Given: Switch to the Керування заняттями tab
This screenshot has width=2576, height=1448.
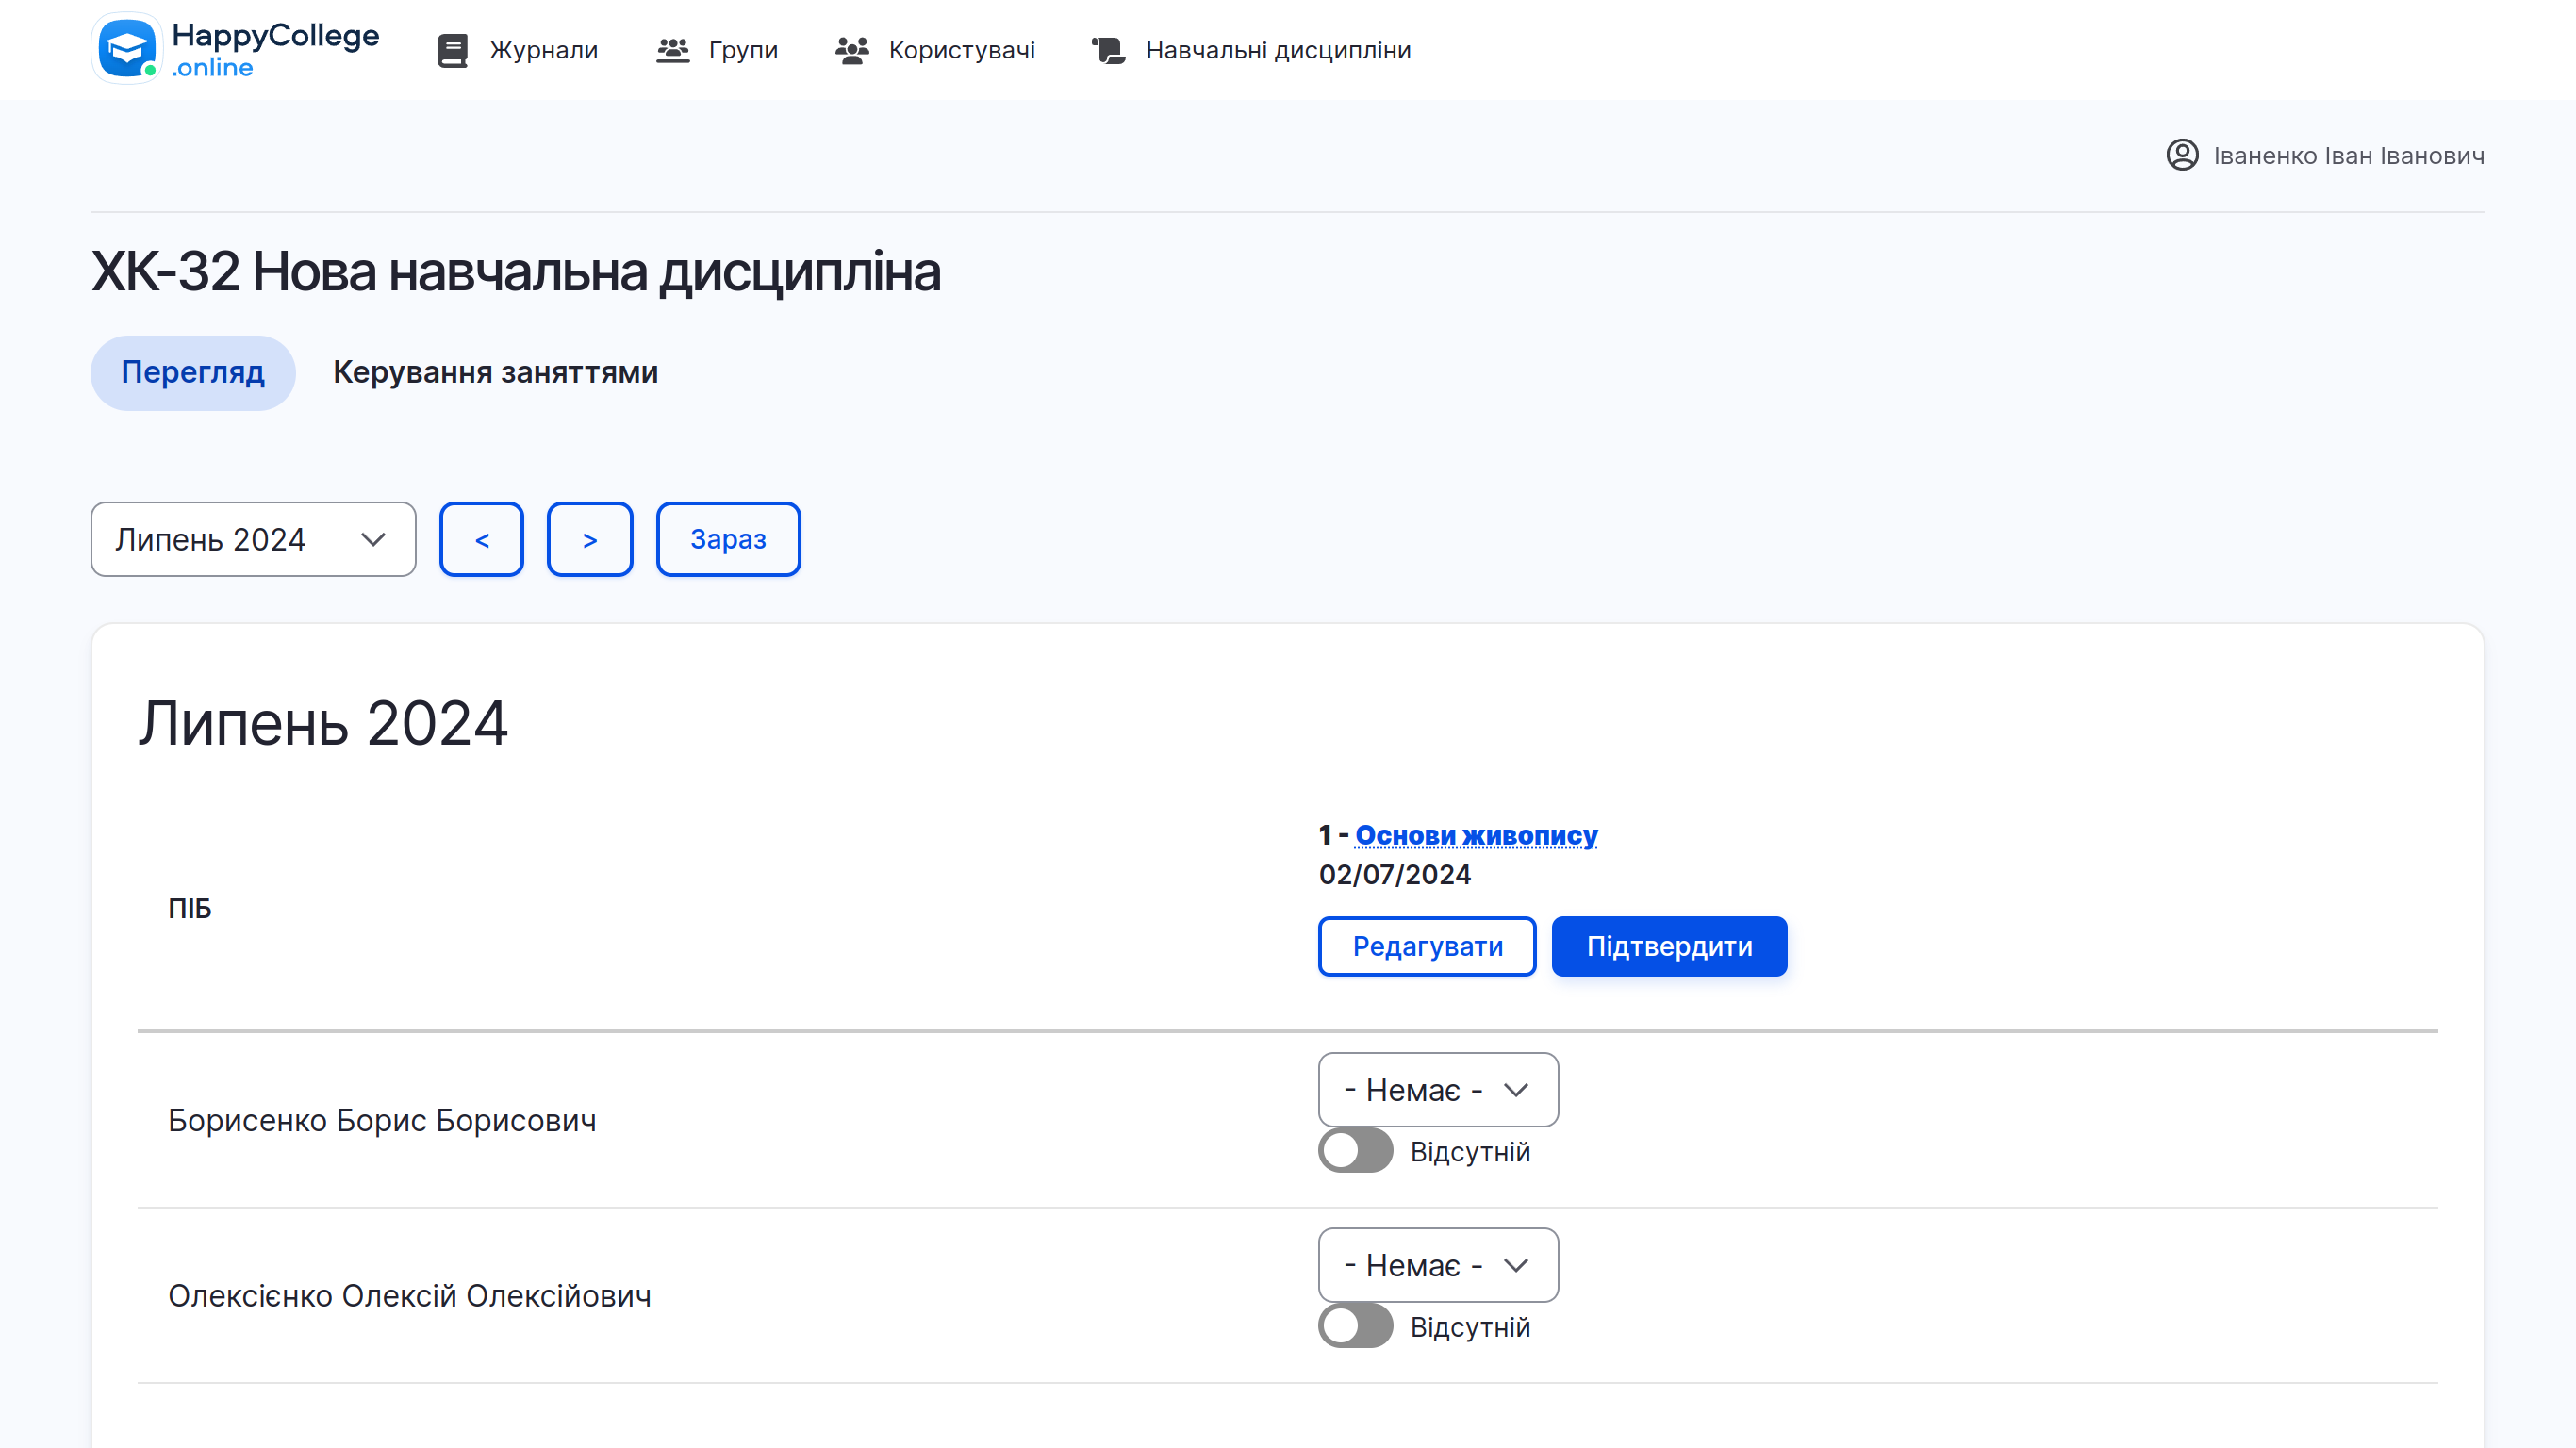Looking at the screenshot, I should 495,371.
